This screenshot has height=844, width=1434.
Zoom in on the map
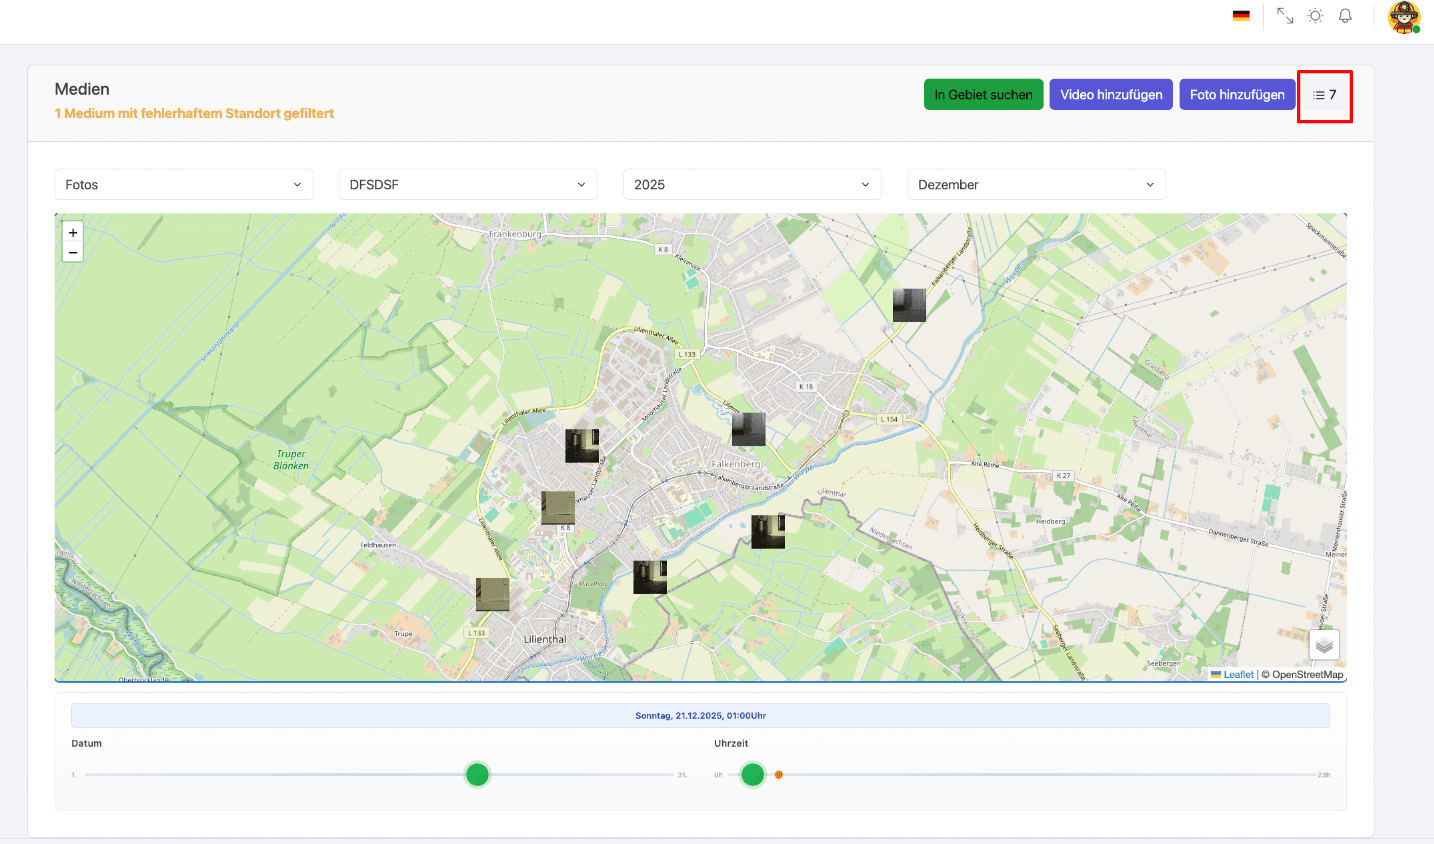click(73, 232)
